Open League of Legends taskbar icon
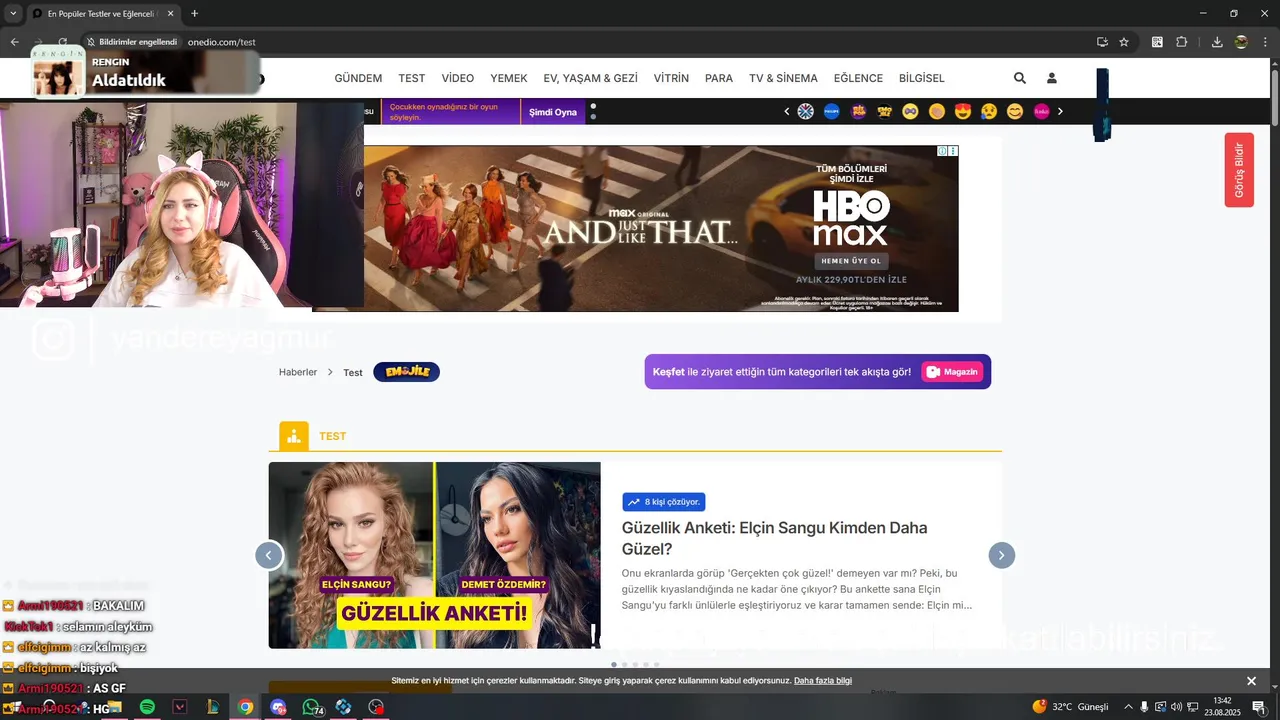1280x720 pixels. point(212,707)
